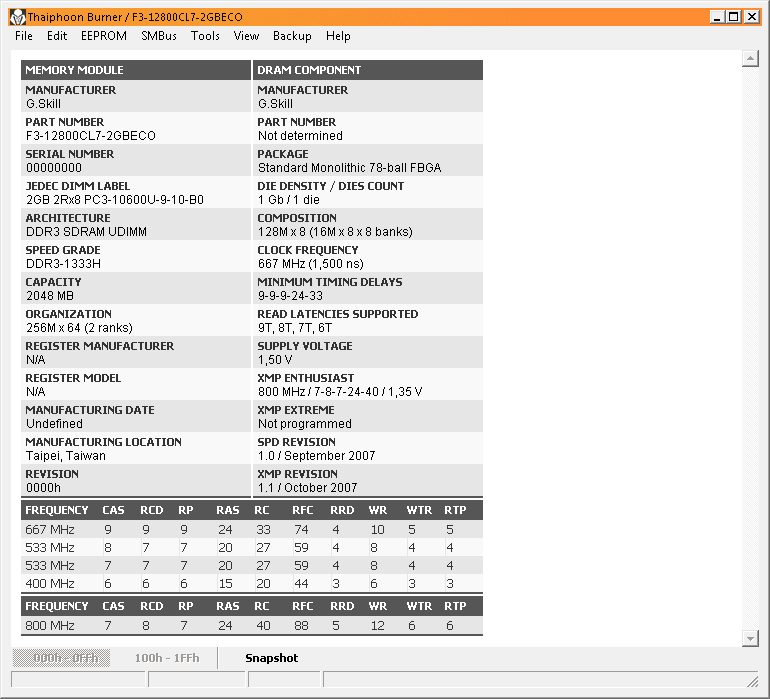Click package Standard Monolithic 78-ball FBGA
770x699 pixels.
pos(350,168)
